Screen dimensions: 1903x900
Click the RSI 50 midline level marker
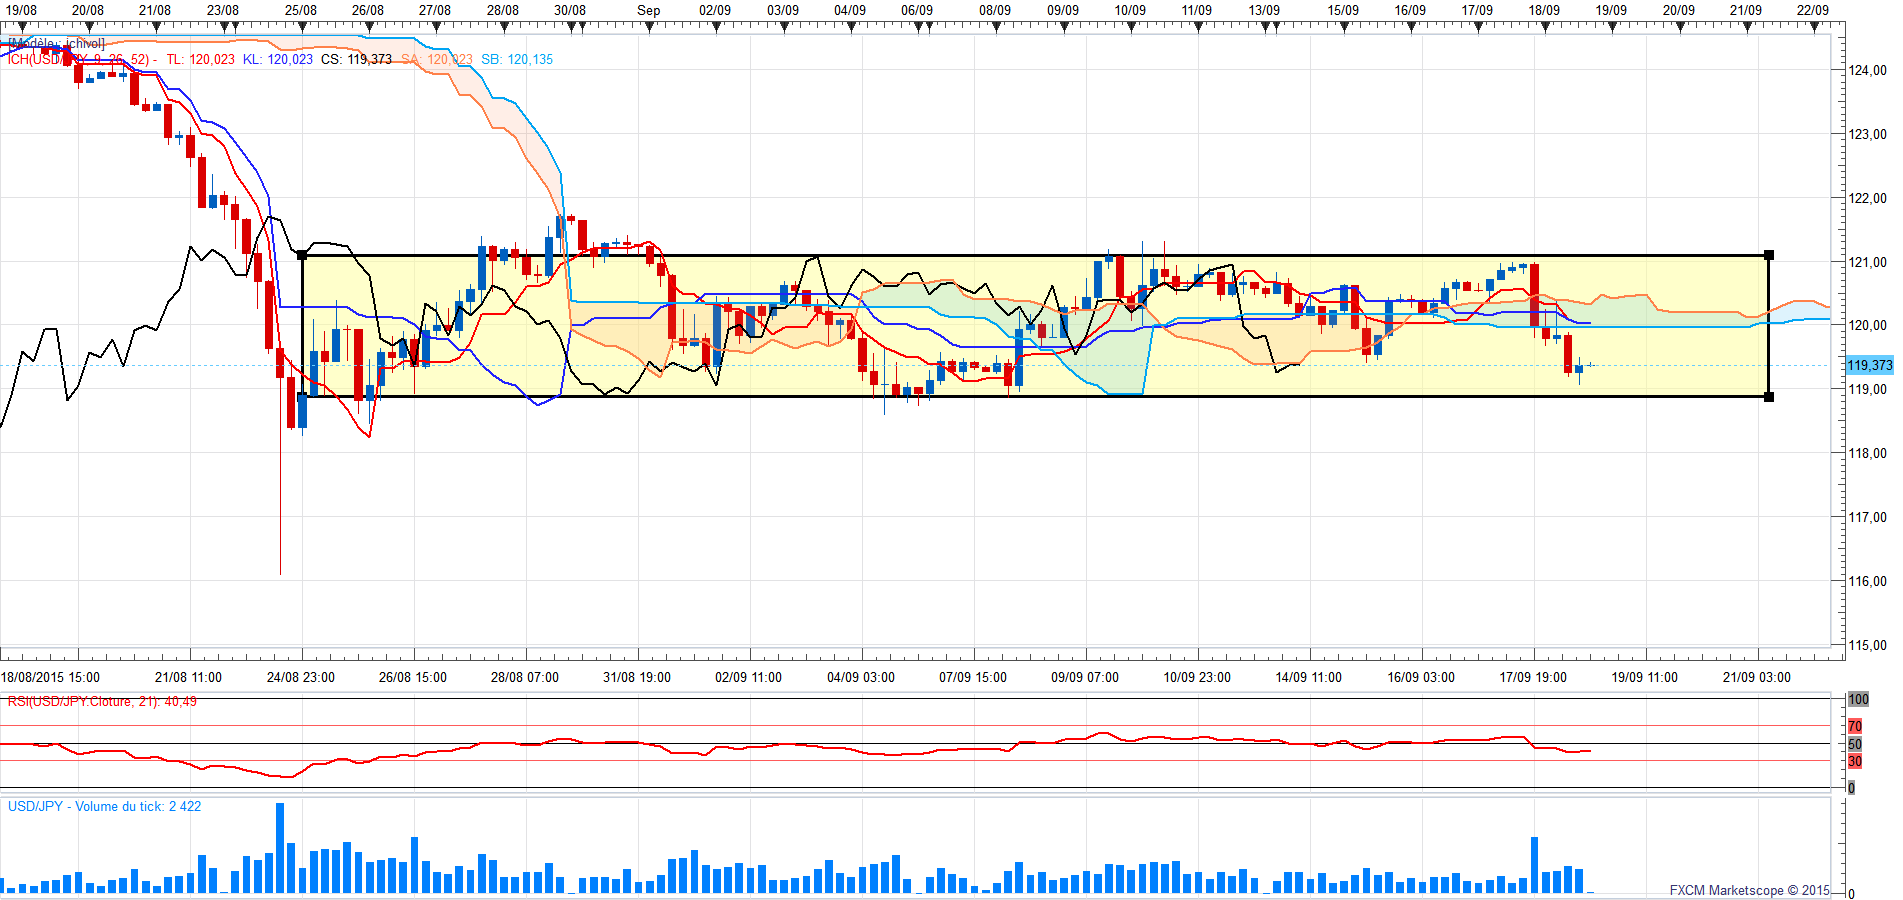click(1855, 744)
